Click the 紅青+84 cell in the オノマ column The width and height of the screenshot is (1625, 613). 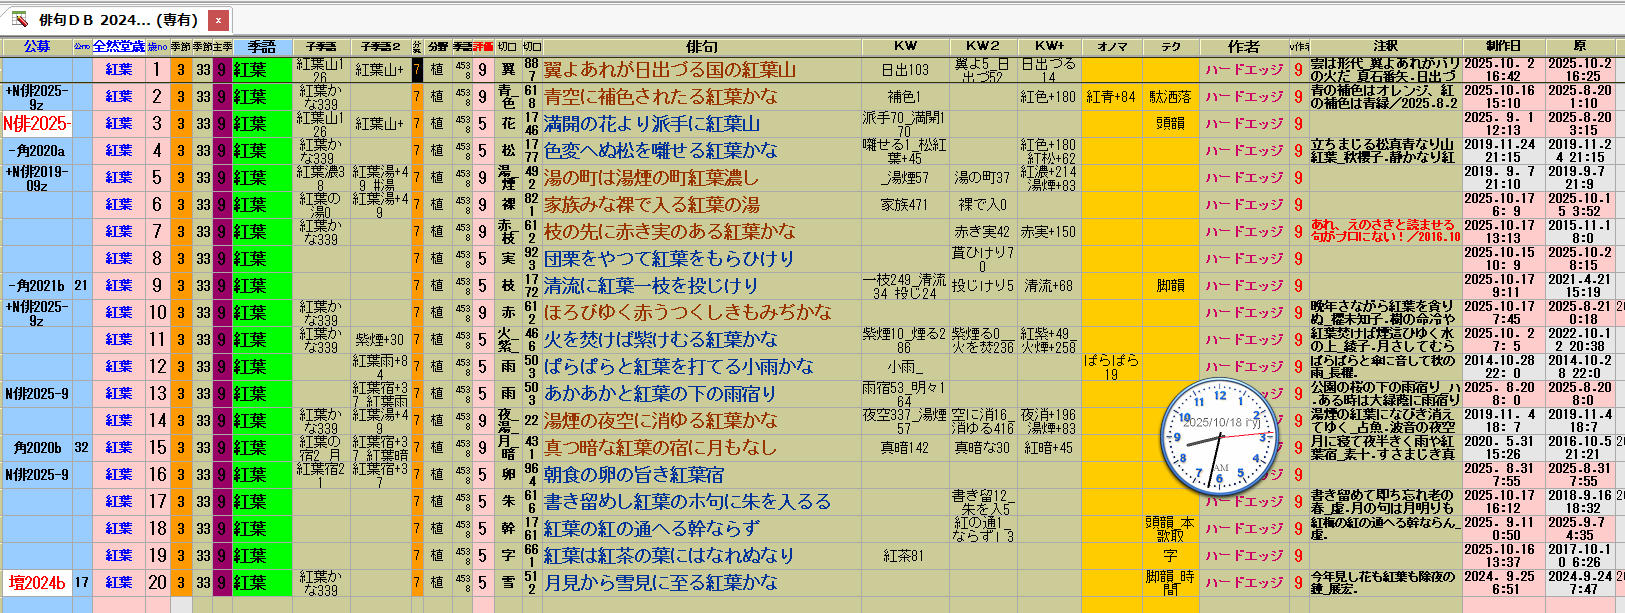[x=1111, y=97]
